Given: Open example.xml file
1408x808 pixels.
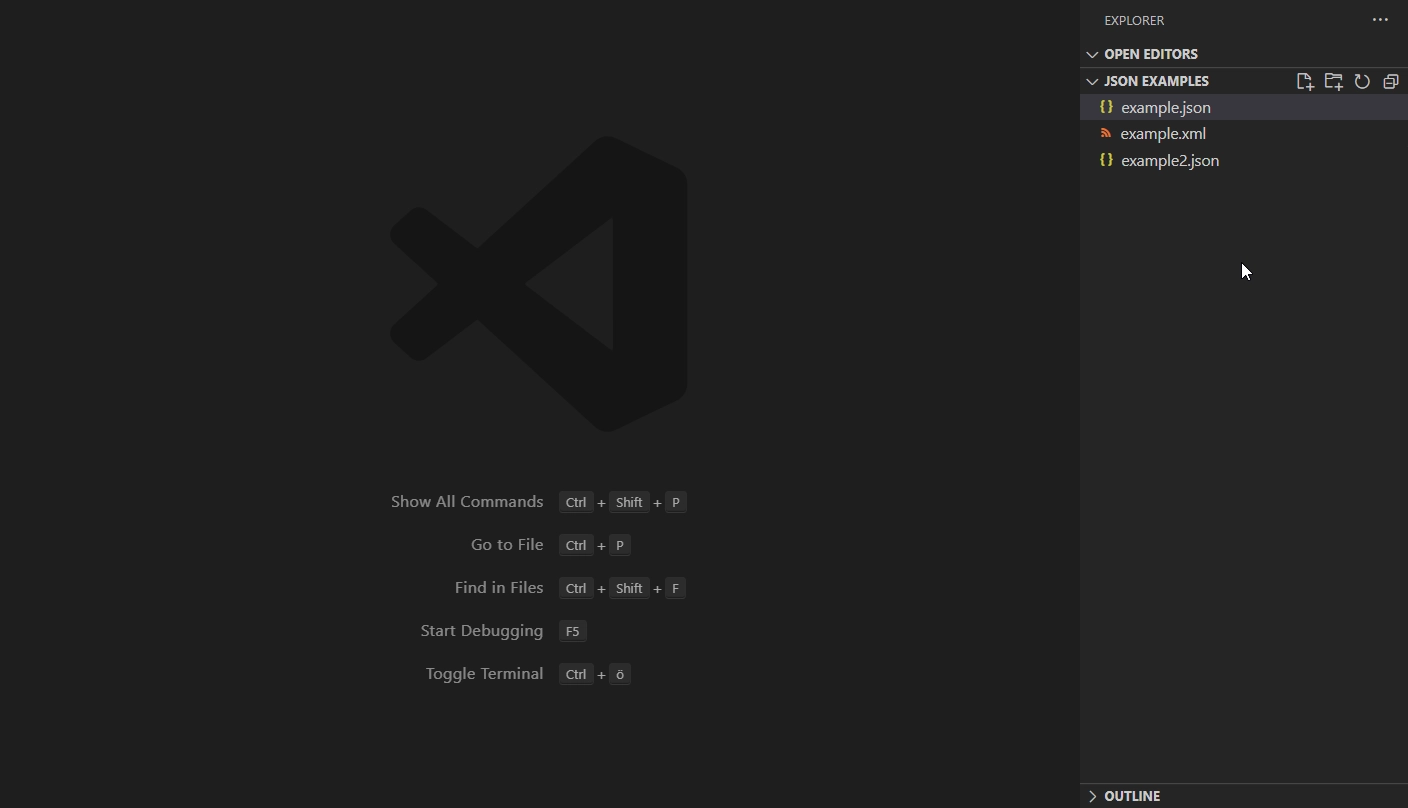Looking at the screenshot, I should [1244, 133].
